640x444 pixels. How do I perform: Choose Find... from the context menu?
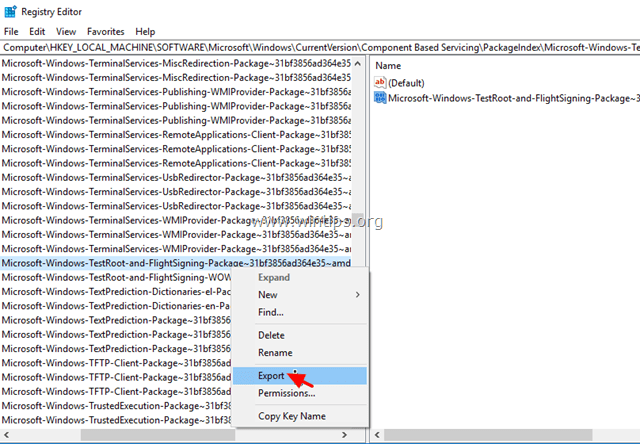tap(300, 312)
